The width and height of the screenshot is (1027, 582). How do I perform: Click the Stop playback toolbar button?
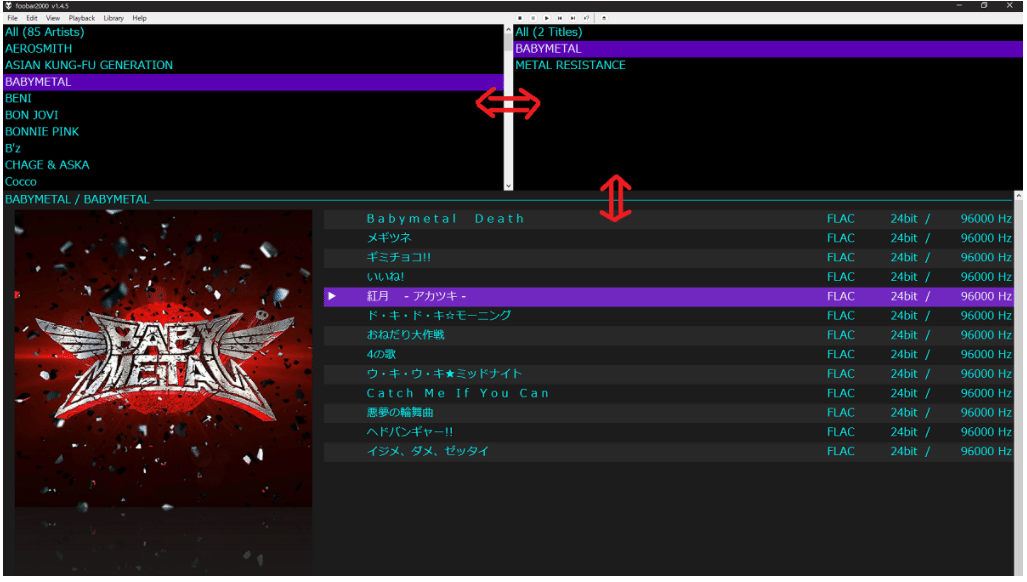click(520, 18)
